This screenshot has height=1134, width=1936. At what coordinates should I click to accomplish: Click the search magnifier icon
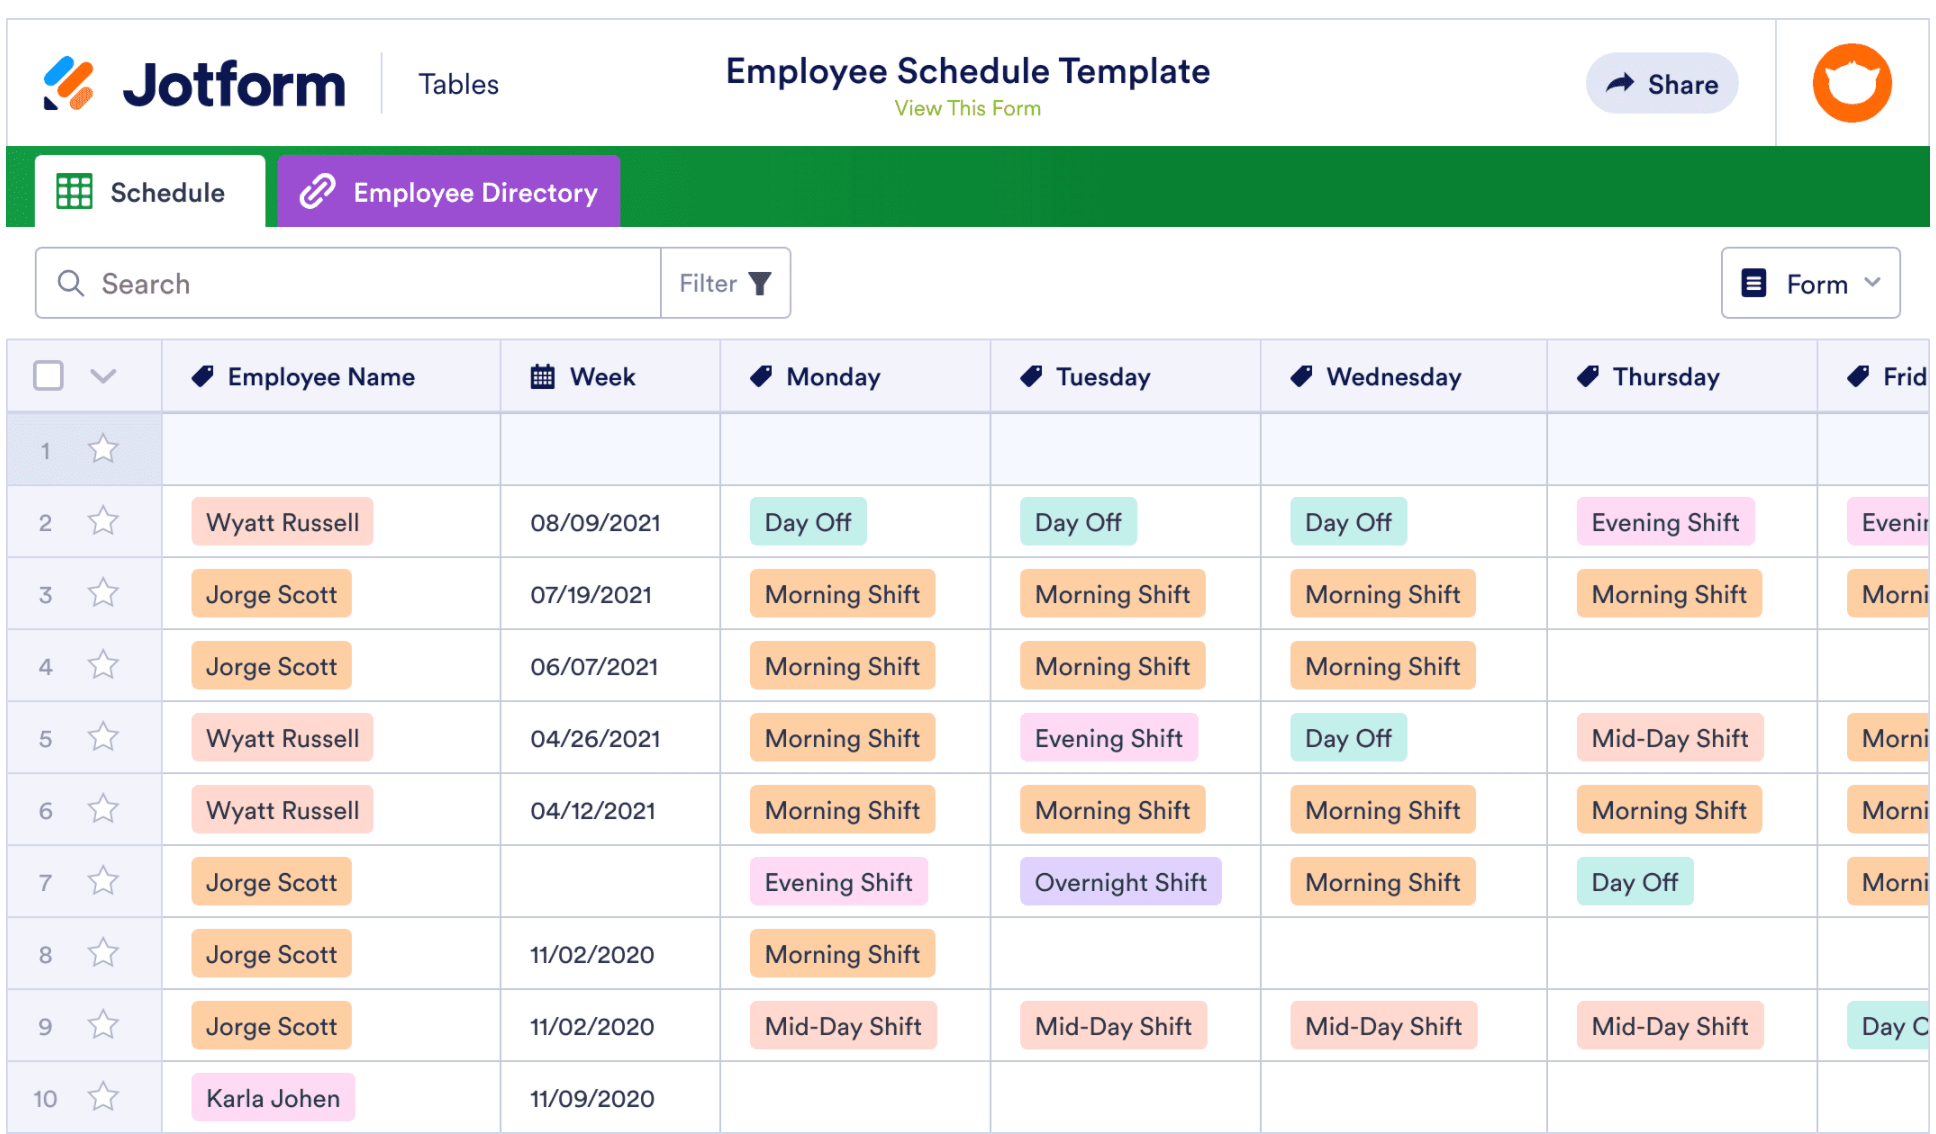[70, 284]
